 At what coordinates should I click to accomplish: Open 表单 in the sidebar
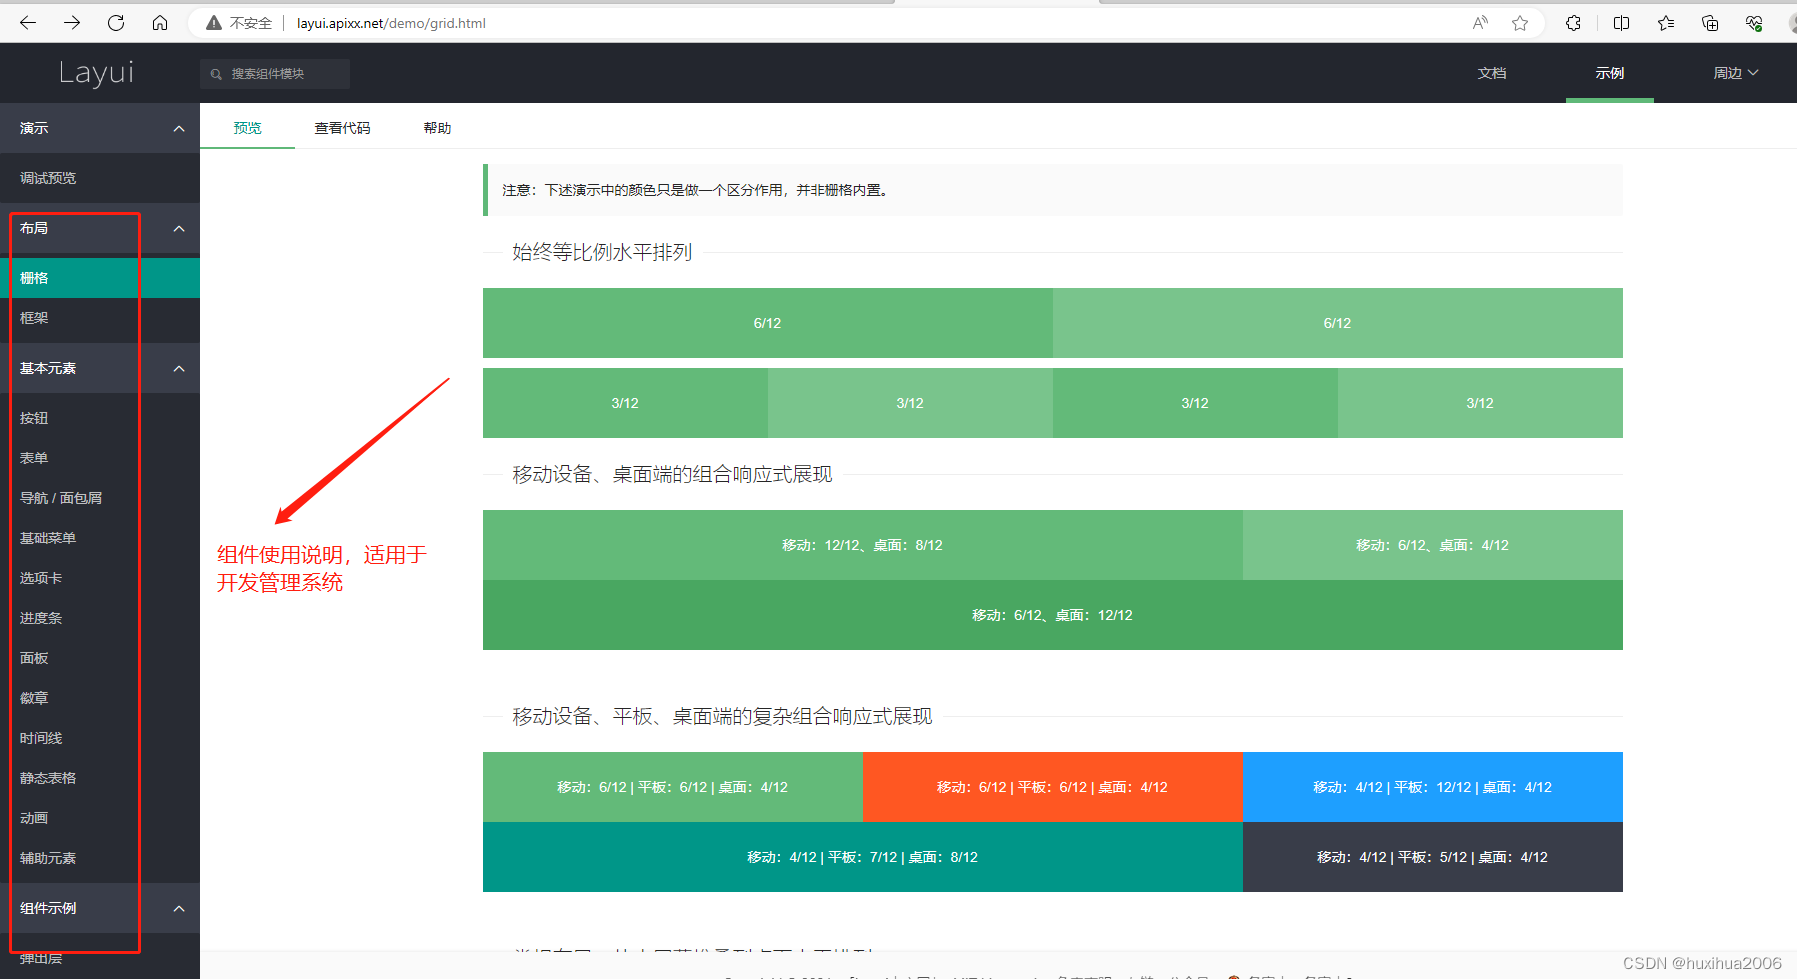100,458
